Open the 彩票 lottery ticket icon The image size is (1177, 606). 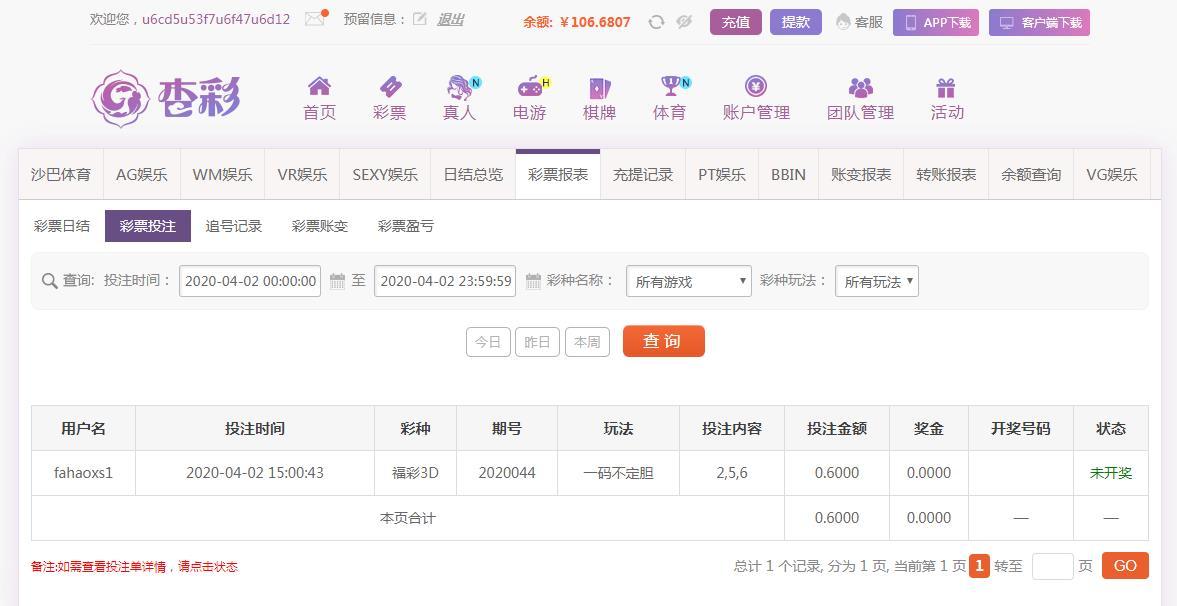pyautogui.click(x=389, y=87)
